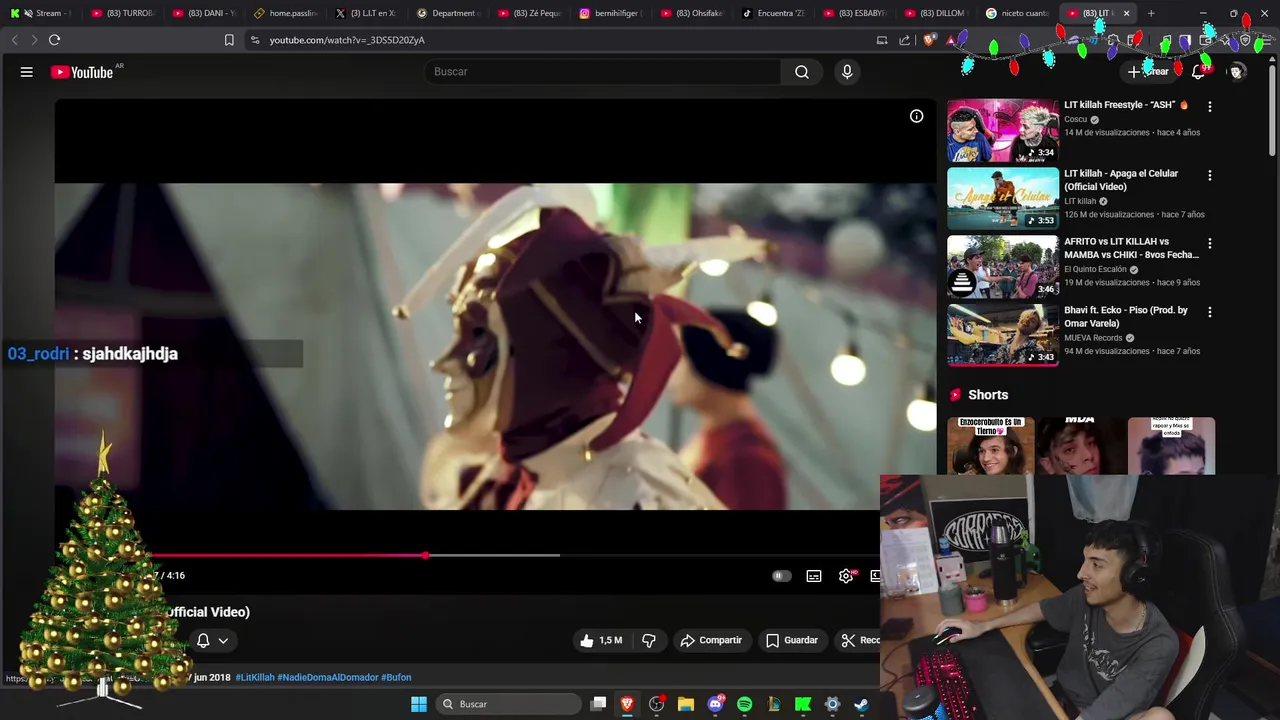Open options for AFRITO vs LIT KILLAH video

(1209, 243)
